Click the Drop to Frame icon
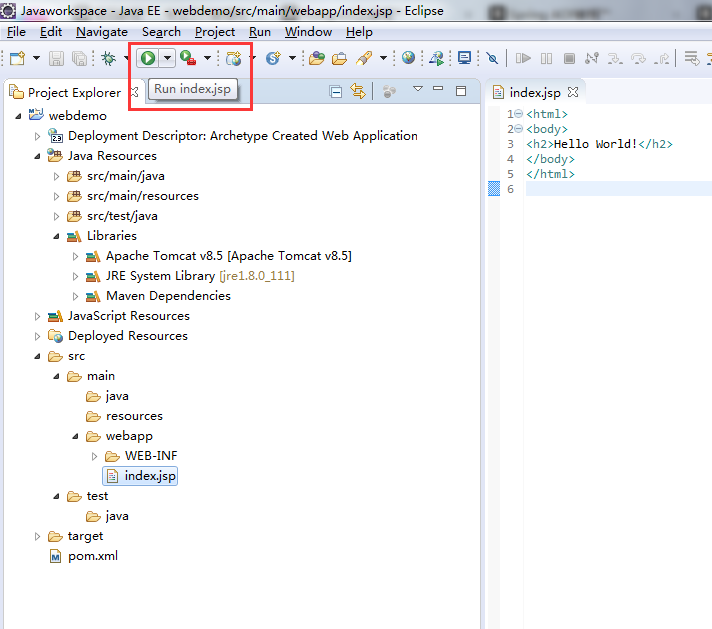The height and width of the screenshot is (629, 712). (x=692, y=58)
